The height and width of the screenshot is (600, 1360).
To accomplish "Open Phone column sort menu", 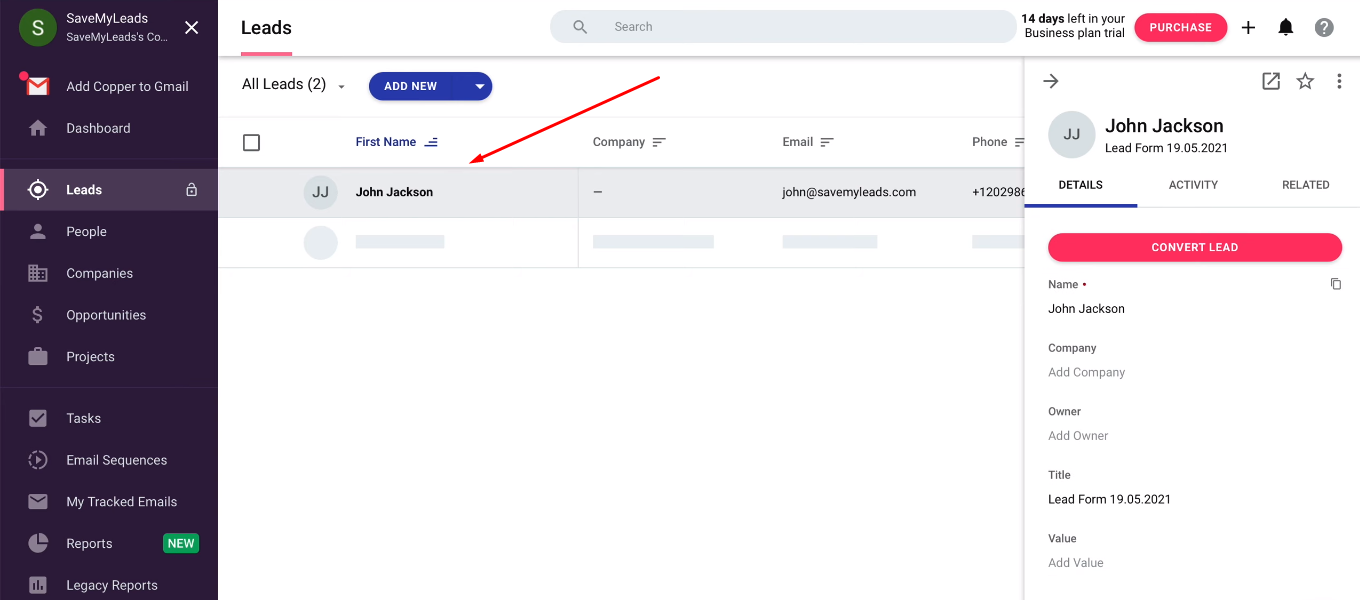I will point(1019,142).
